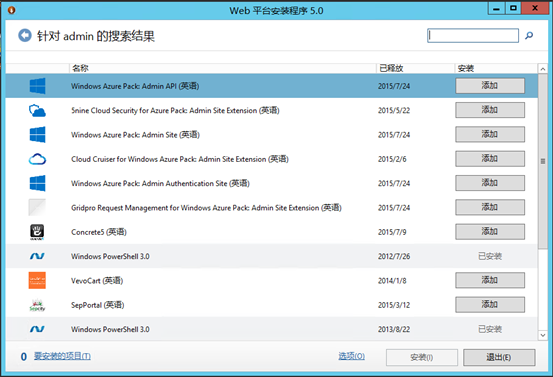553x377 pixels.
Task: Click the 0 items count
Action: (x=24, y=357)
